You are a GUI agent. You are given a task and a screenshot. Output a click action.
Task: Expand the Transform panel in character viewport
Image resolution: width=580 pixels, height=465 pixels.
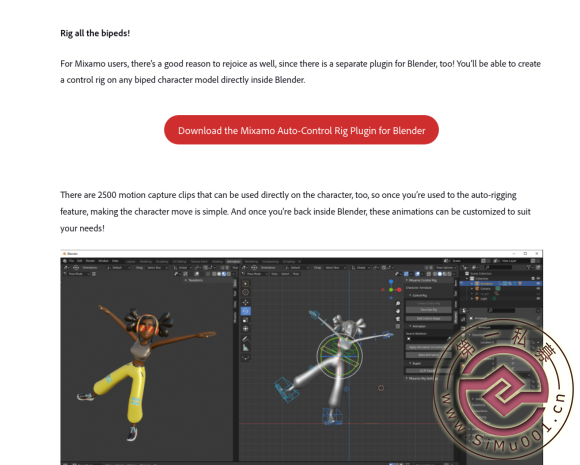[x=195, y=280]
